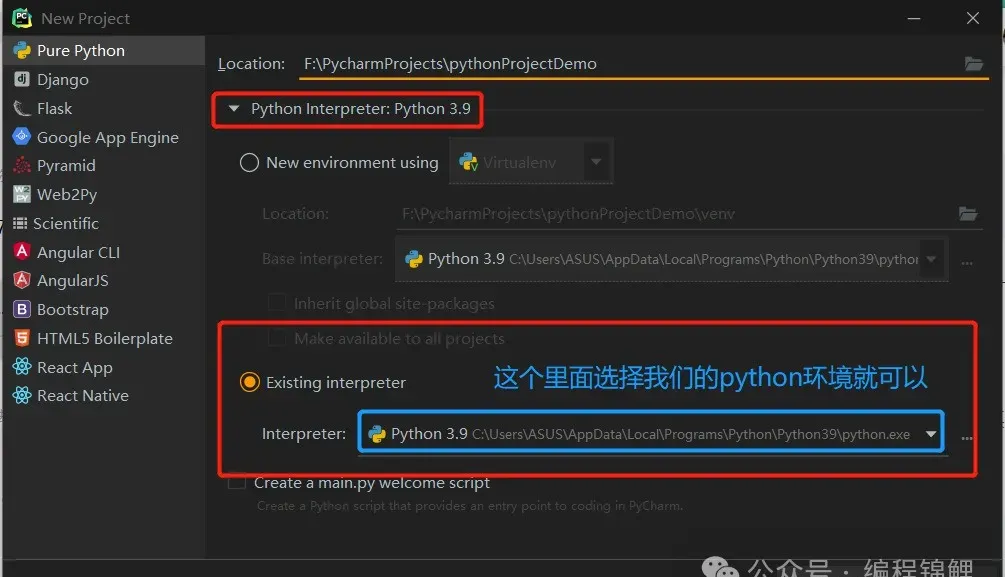This screenshot has height=577, width=1005.
Task: Browse for the venv location folder
Action: pos(968,213)
